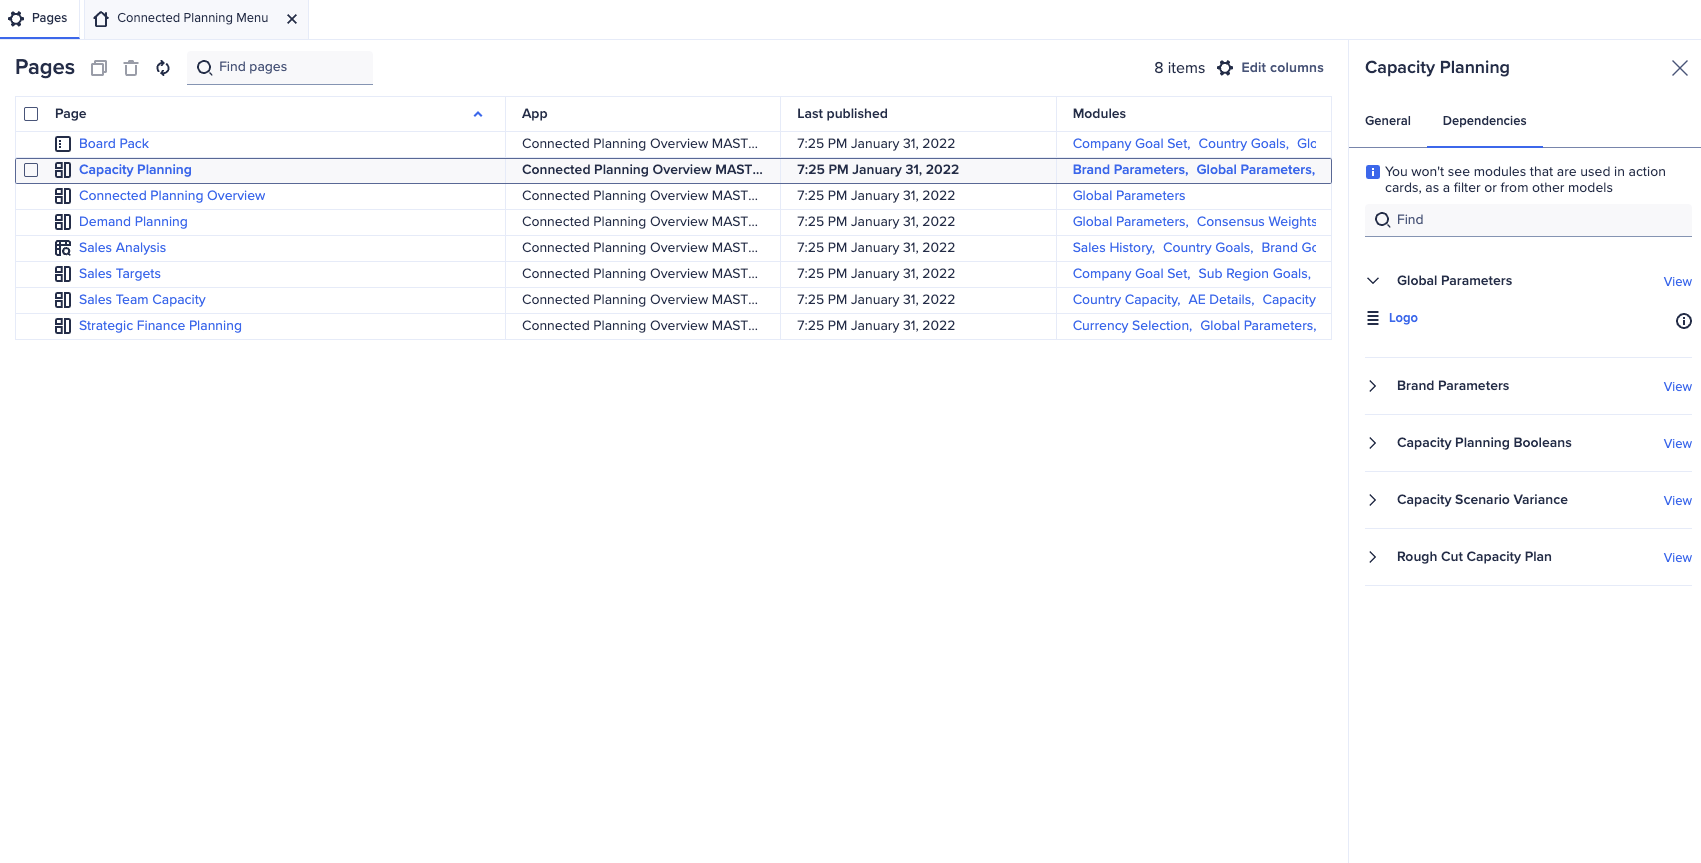This screenshot has height=863, width=1701.
Task: Close the Capacity Planning side panel
Action: pyautogui.click(x=1679, y=68)
